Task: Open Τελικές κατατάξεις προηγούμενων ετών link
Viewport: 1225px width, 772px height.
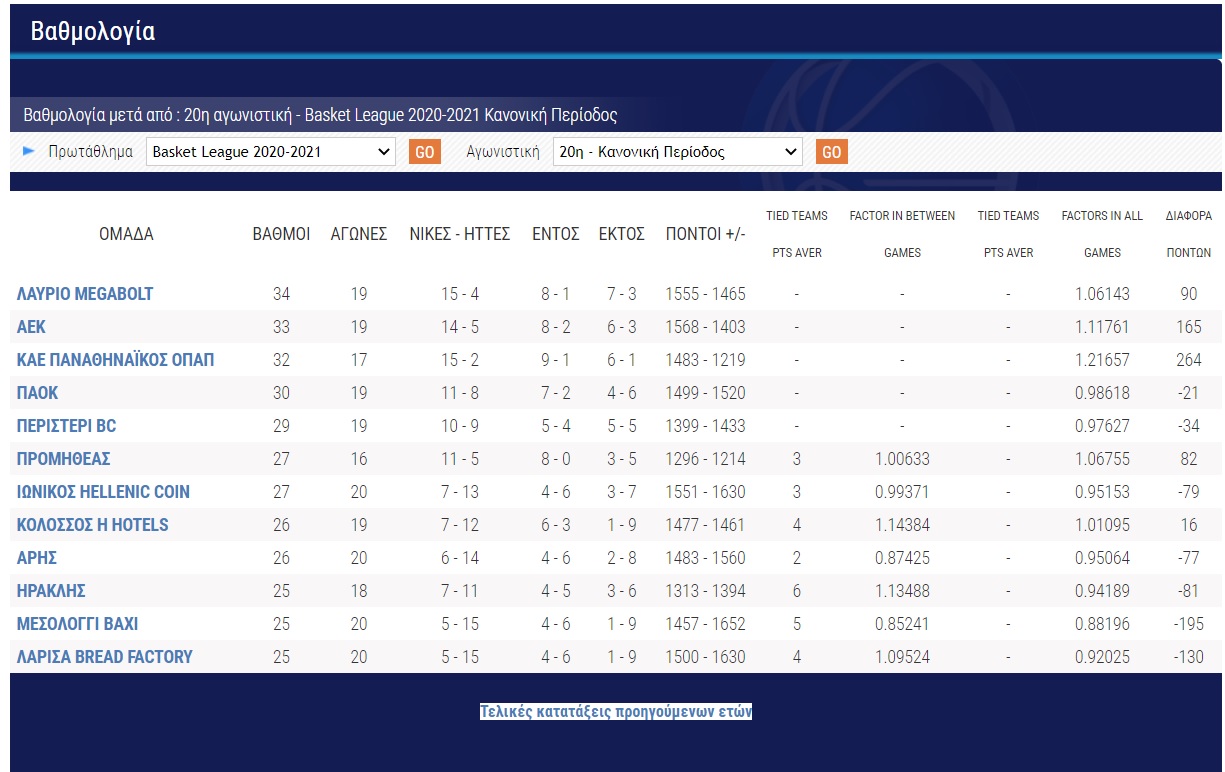Action: pos(616,712)
